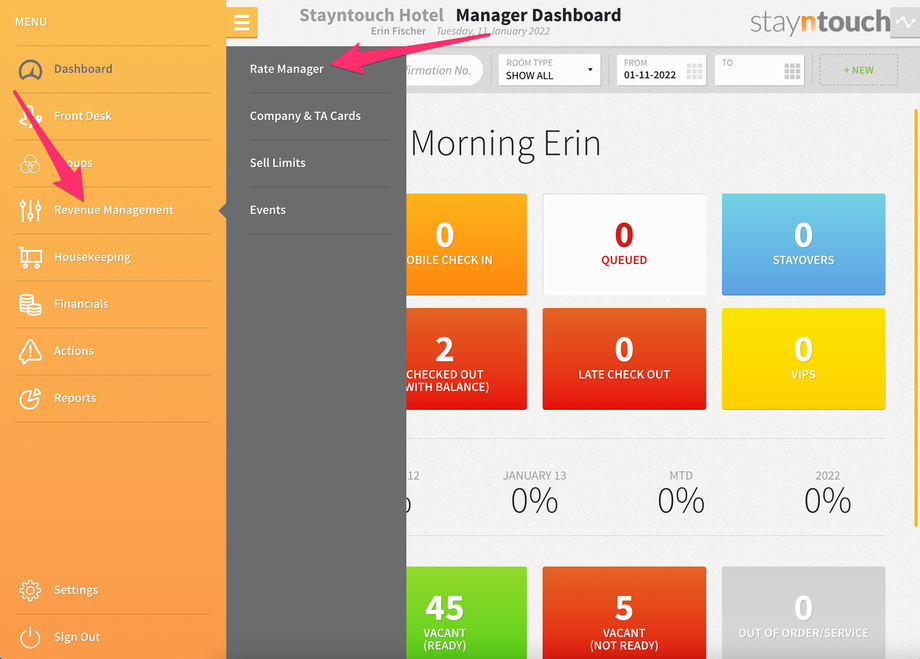Click the Reports pie chart icon
This screenshot has width=920, height=659.
30,398
